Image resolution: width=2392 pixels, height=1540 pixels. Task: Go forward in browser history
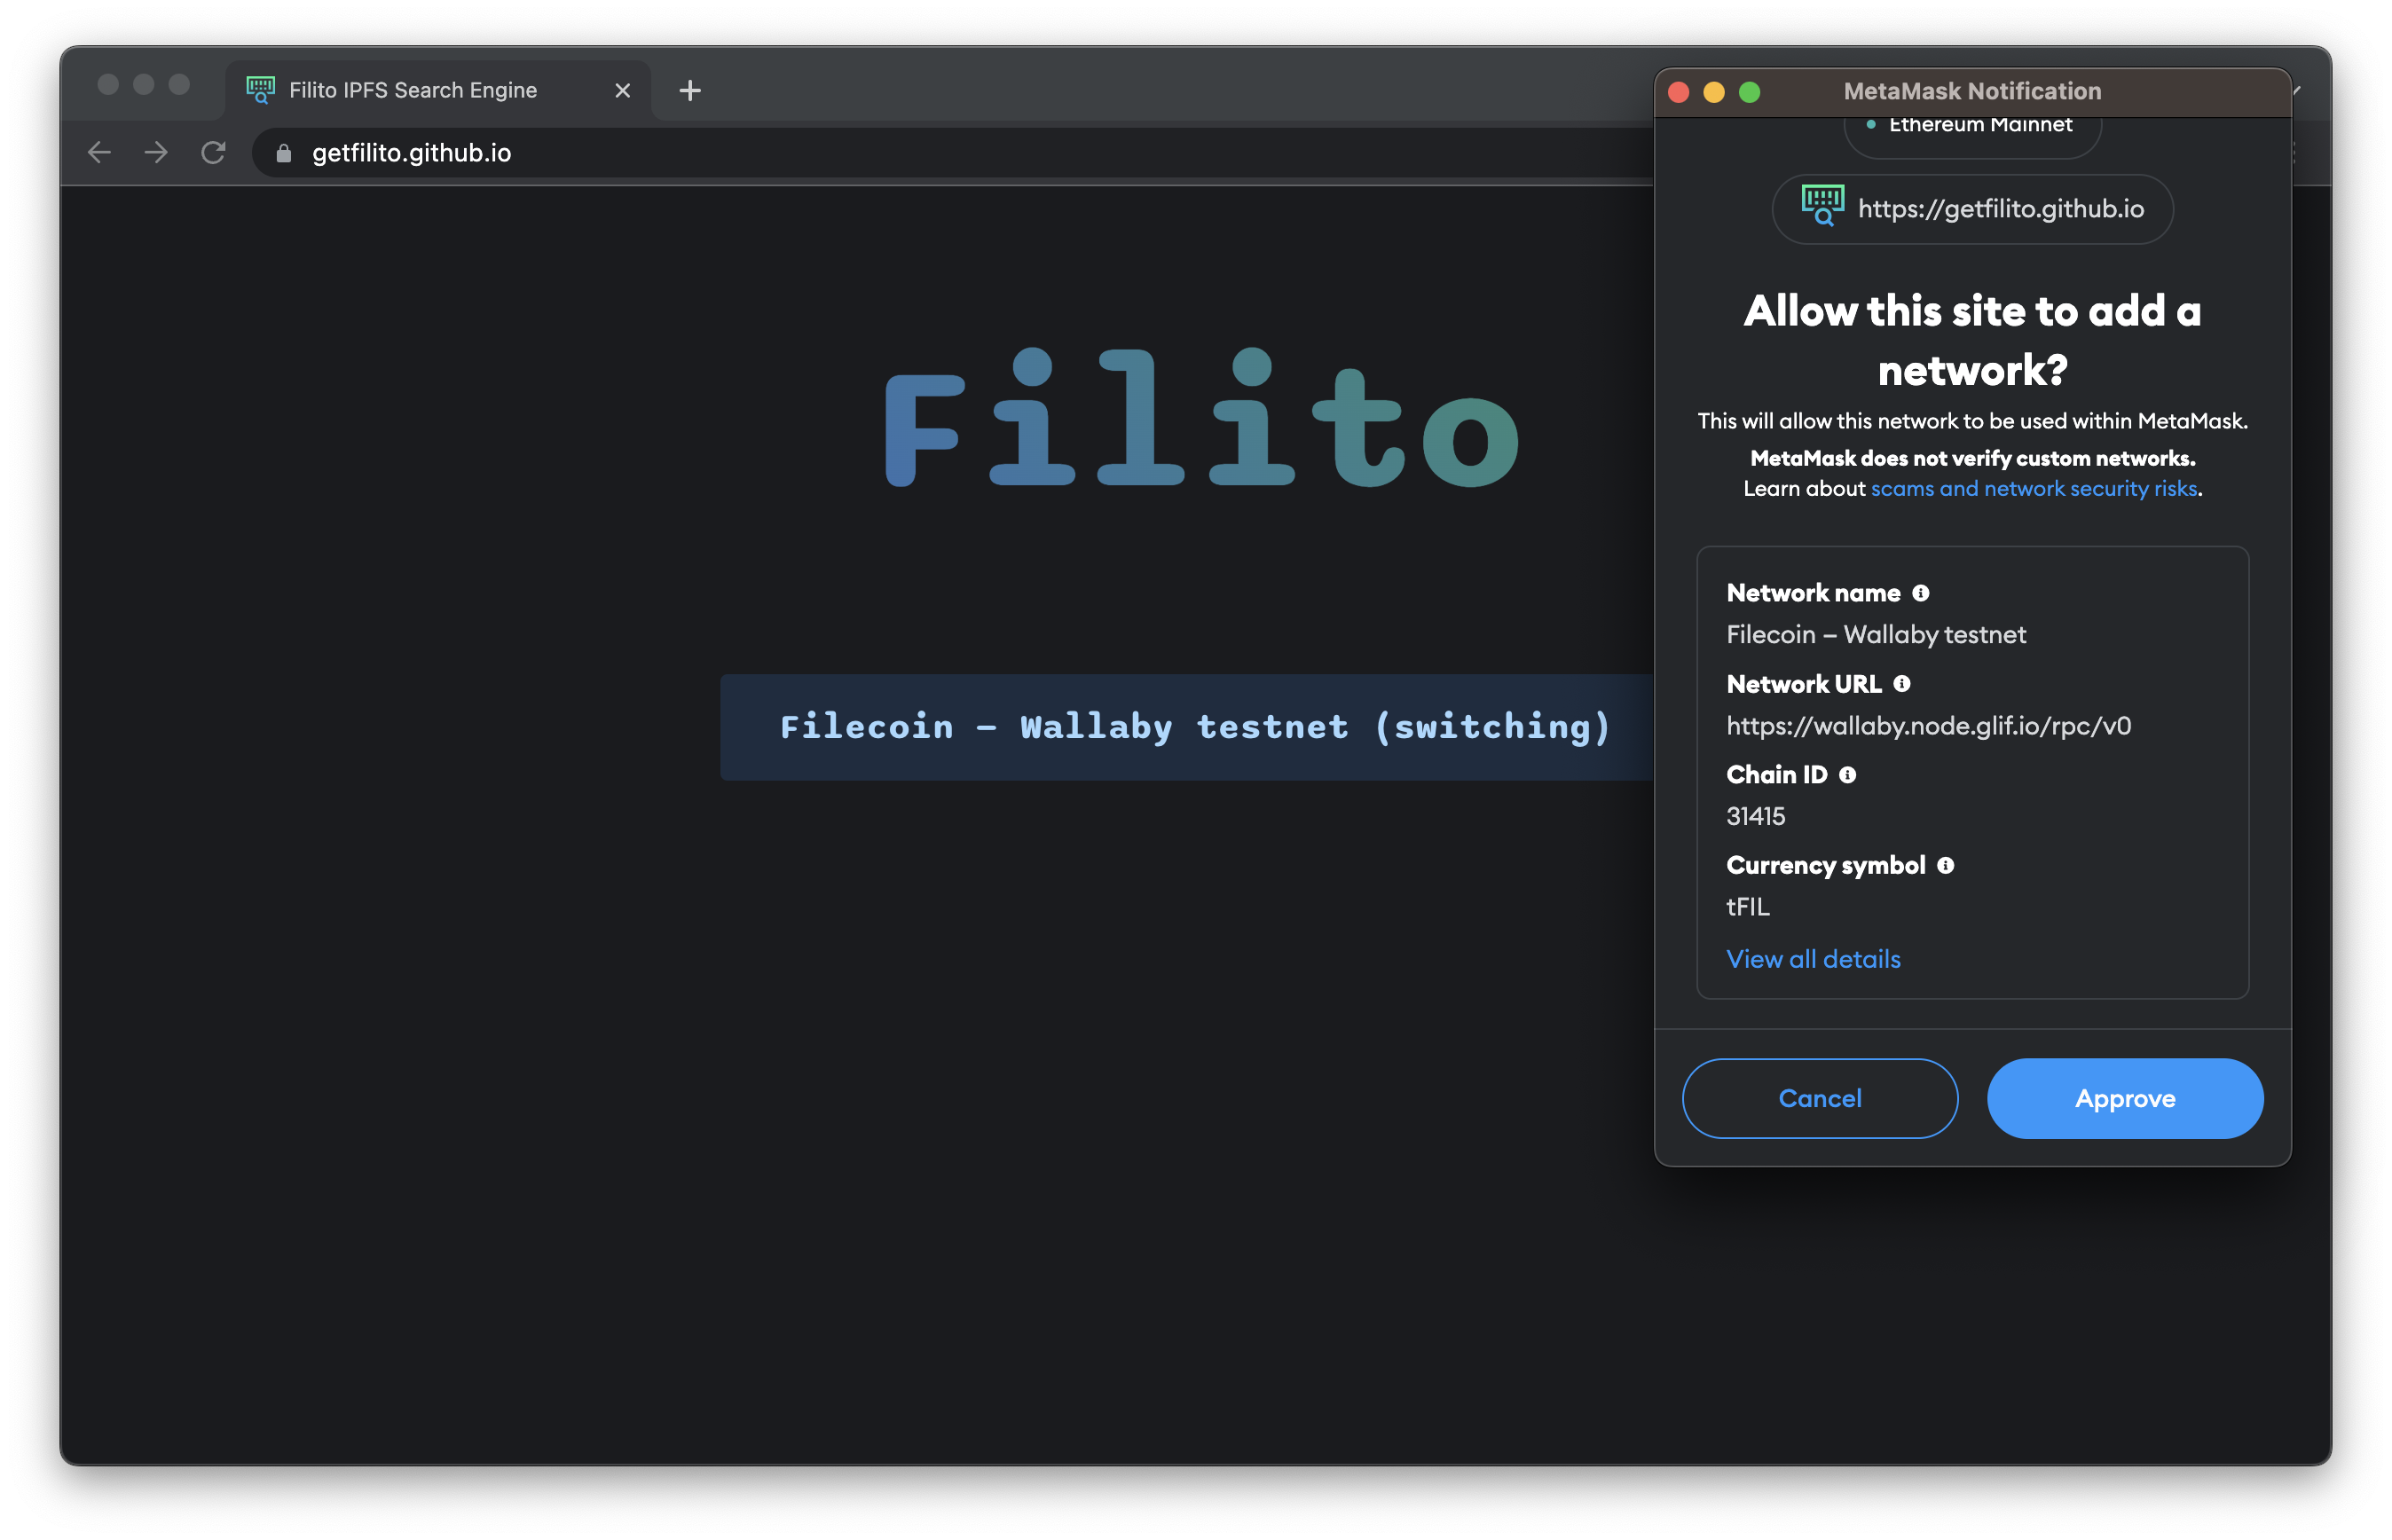[156, 152]
